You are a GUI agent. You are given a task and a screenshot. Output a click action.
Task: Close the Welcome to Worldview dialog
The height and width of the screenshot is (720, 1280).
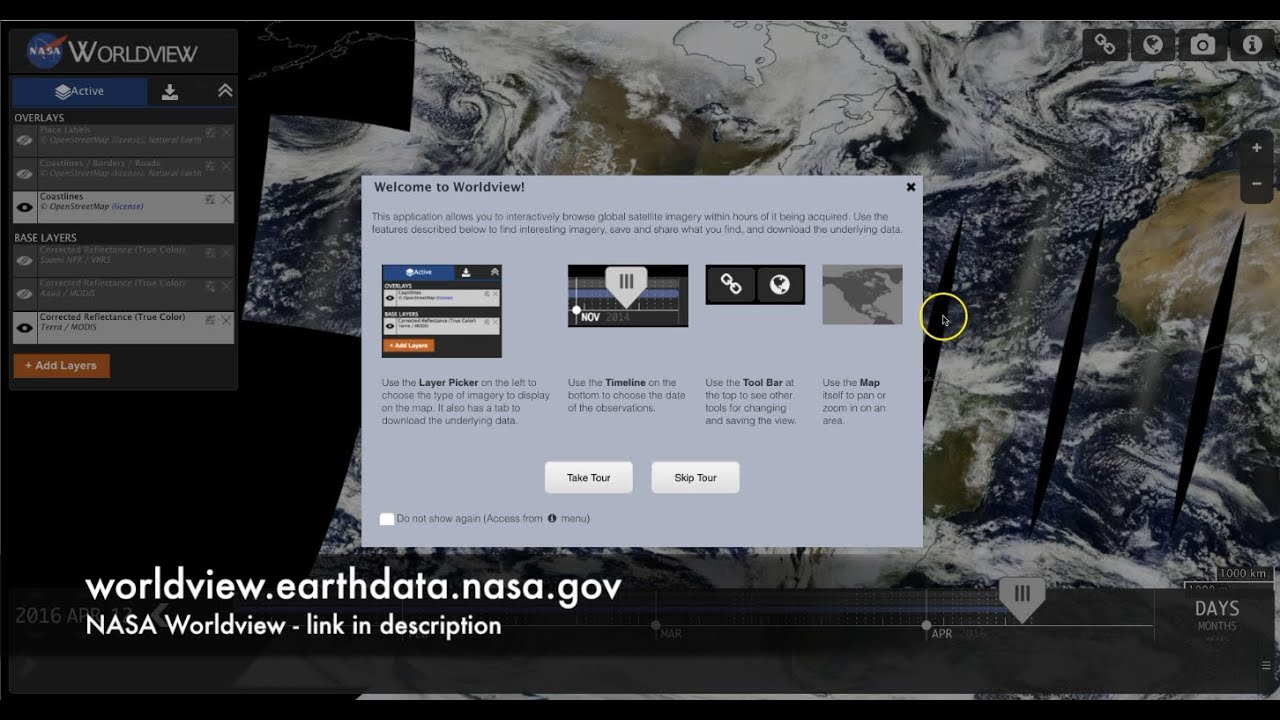pos(911,187)
